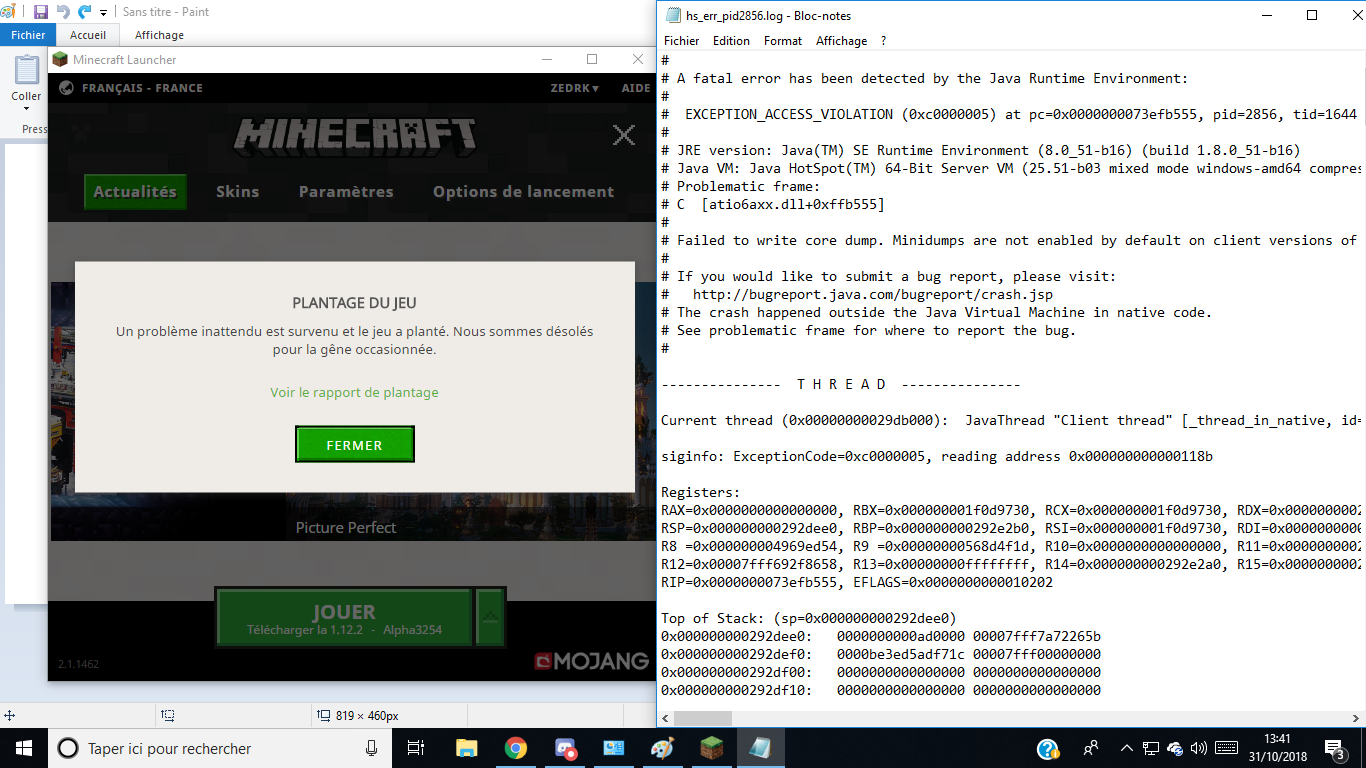Click the blue question mark tray icon
The height and width of the screenshot is (768, 1366).
click(1047, 748)
